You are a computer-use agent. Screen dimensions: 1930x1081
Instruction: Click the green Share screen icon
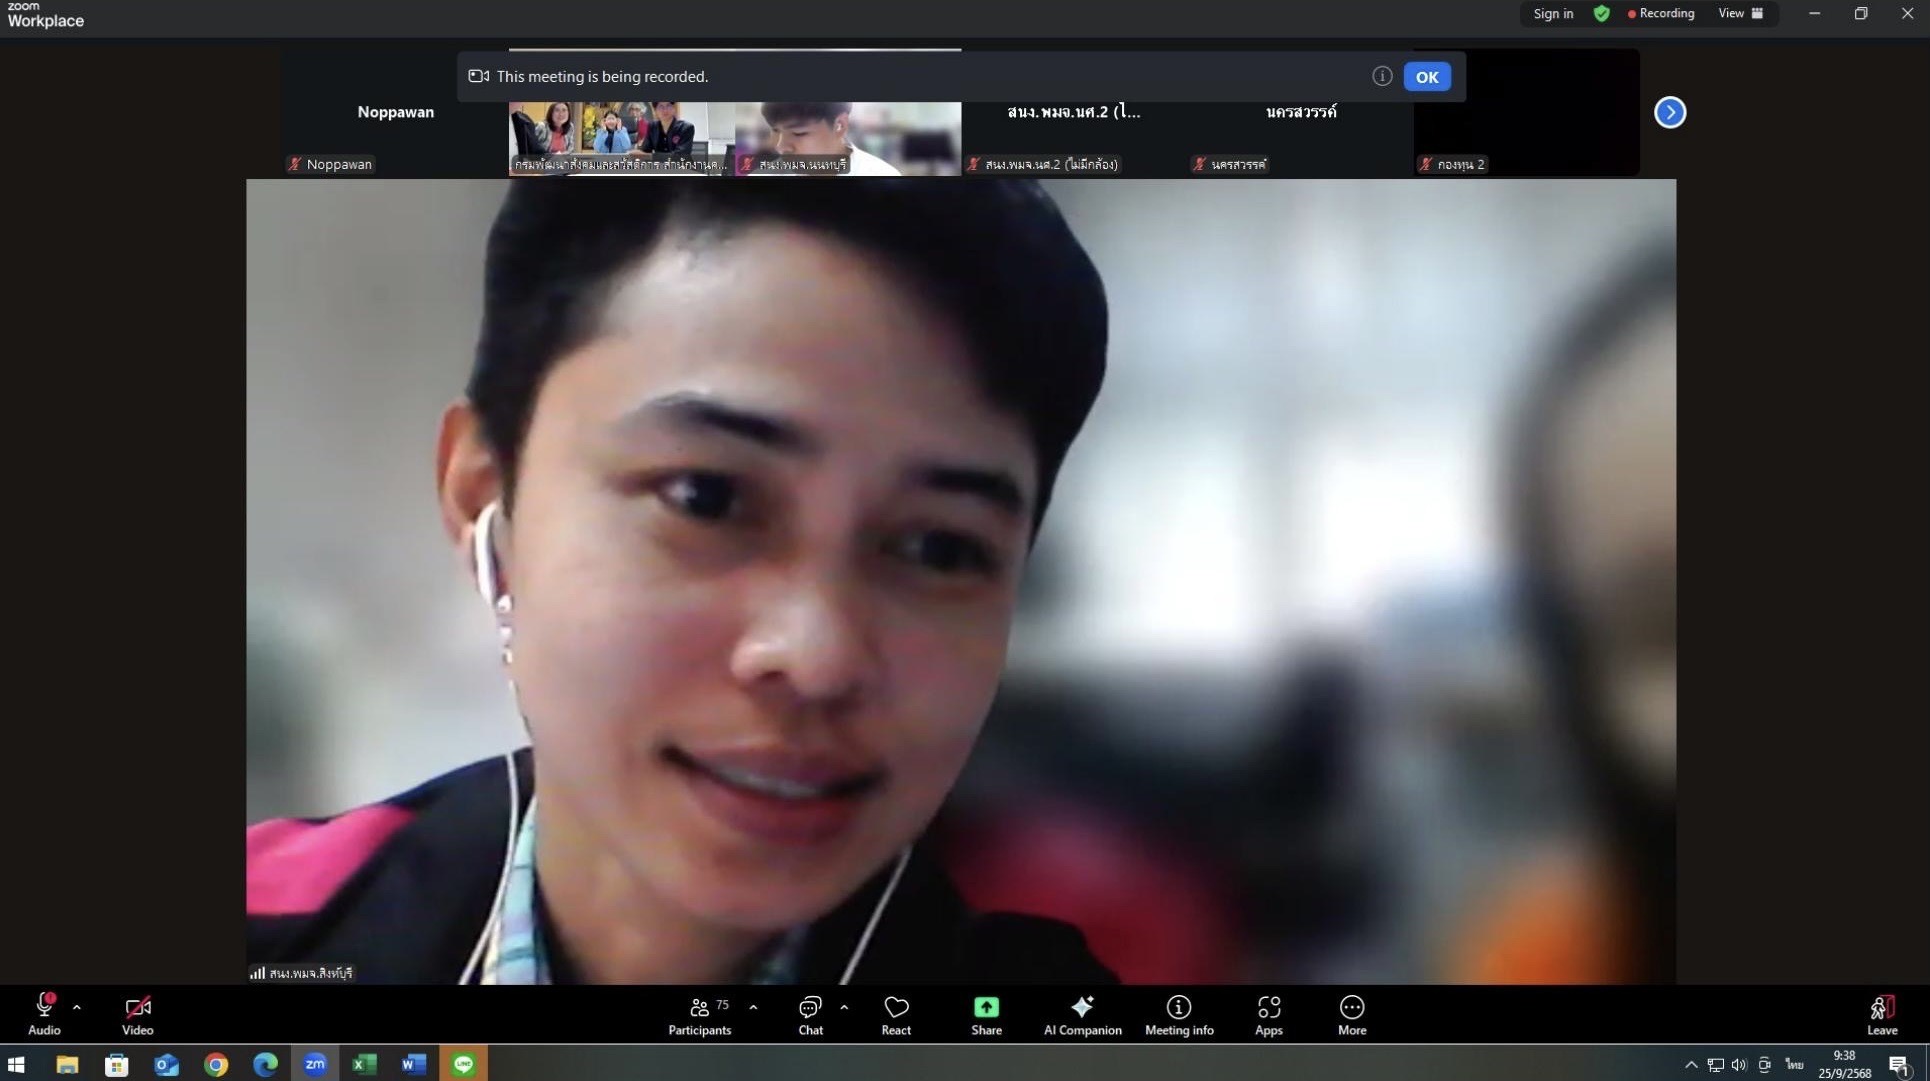[x=986, y=1007]
